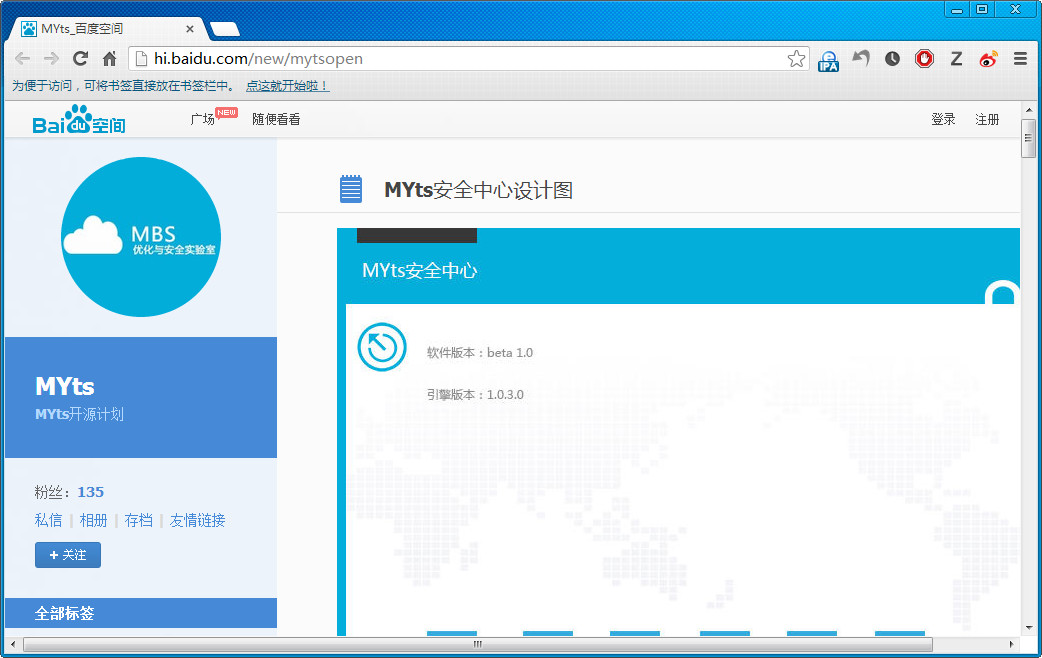Click the MYts开源计划 subtitle

(79, 414)
